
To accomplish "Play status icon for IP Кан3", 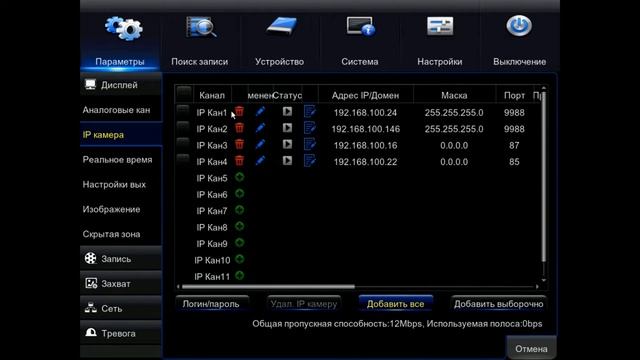I will [287, 144].
